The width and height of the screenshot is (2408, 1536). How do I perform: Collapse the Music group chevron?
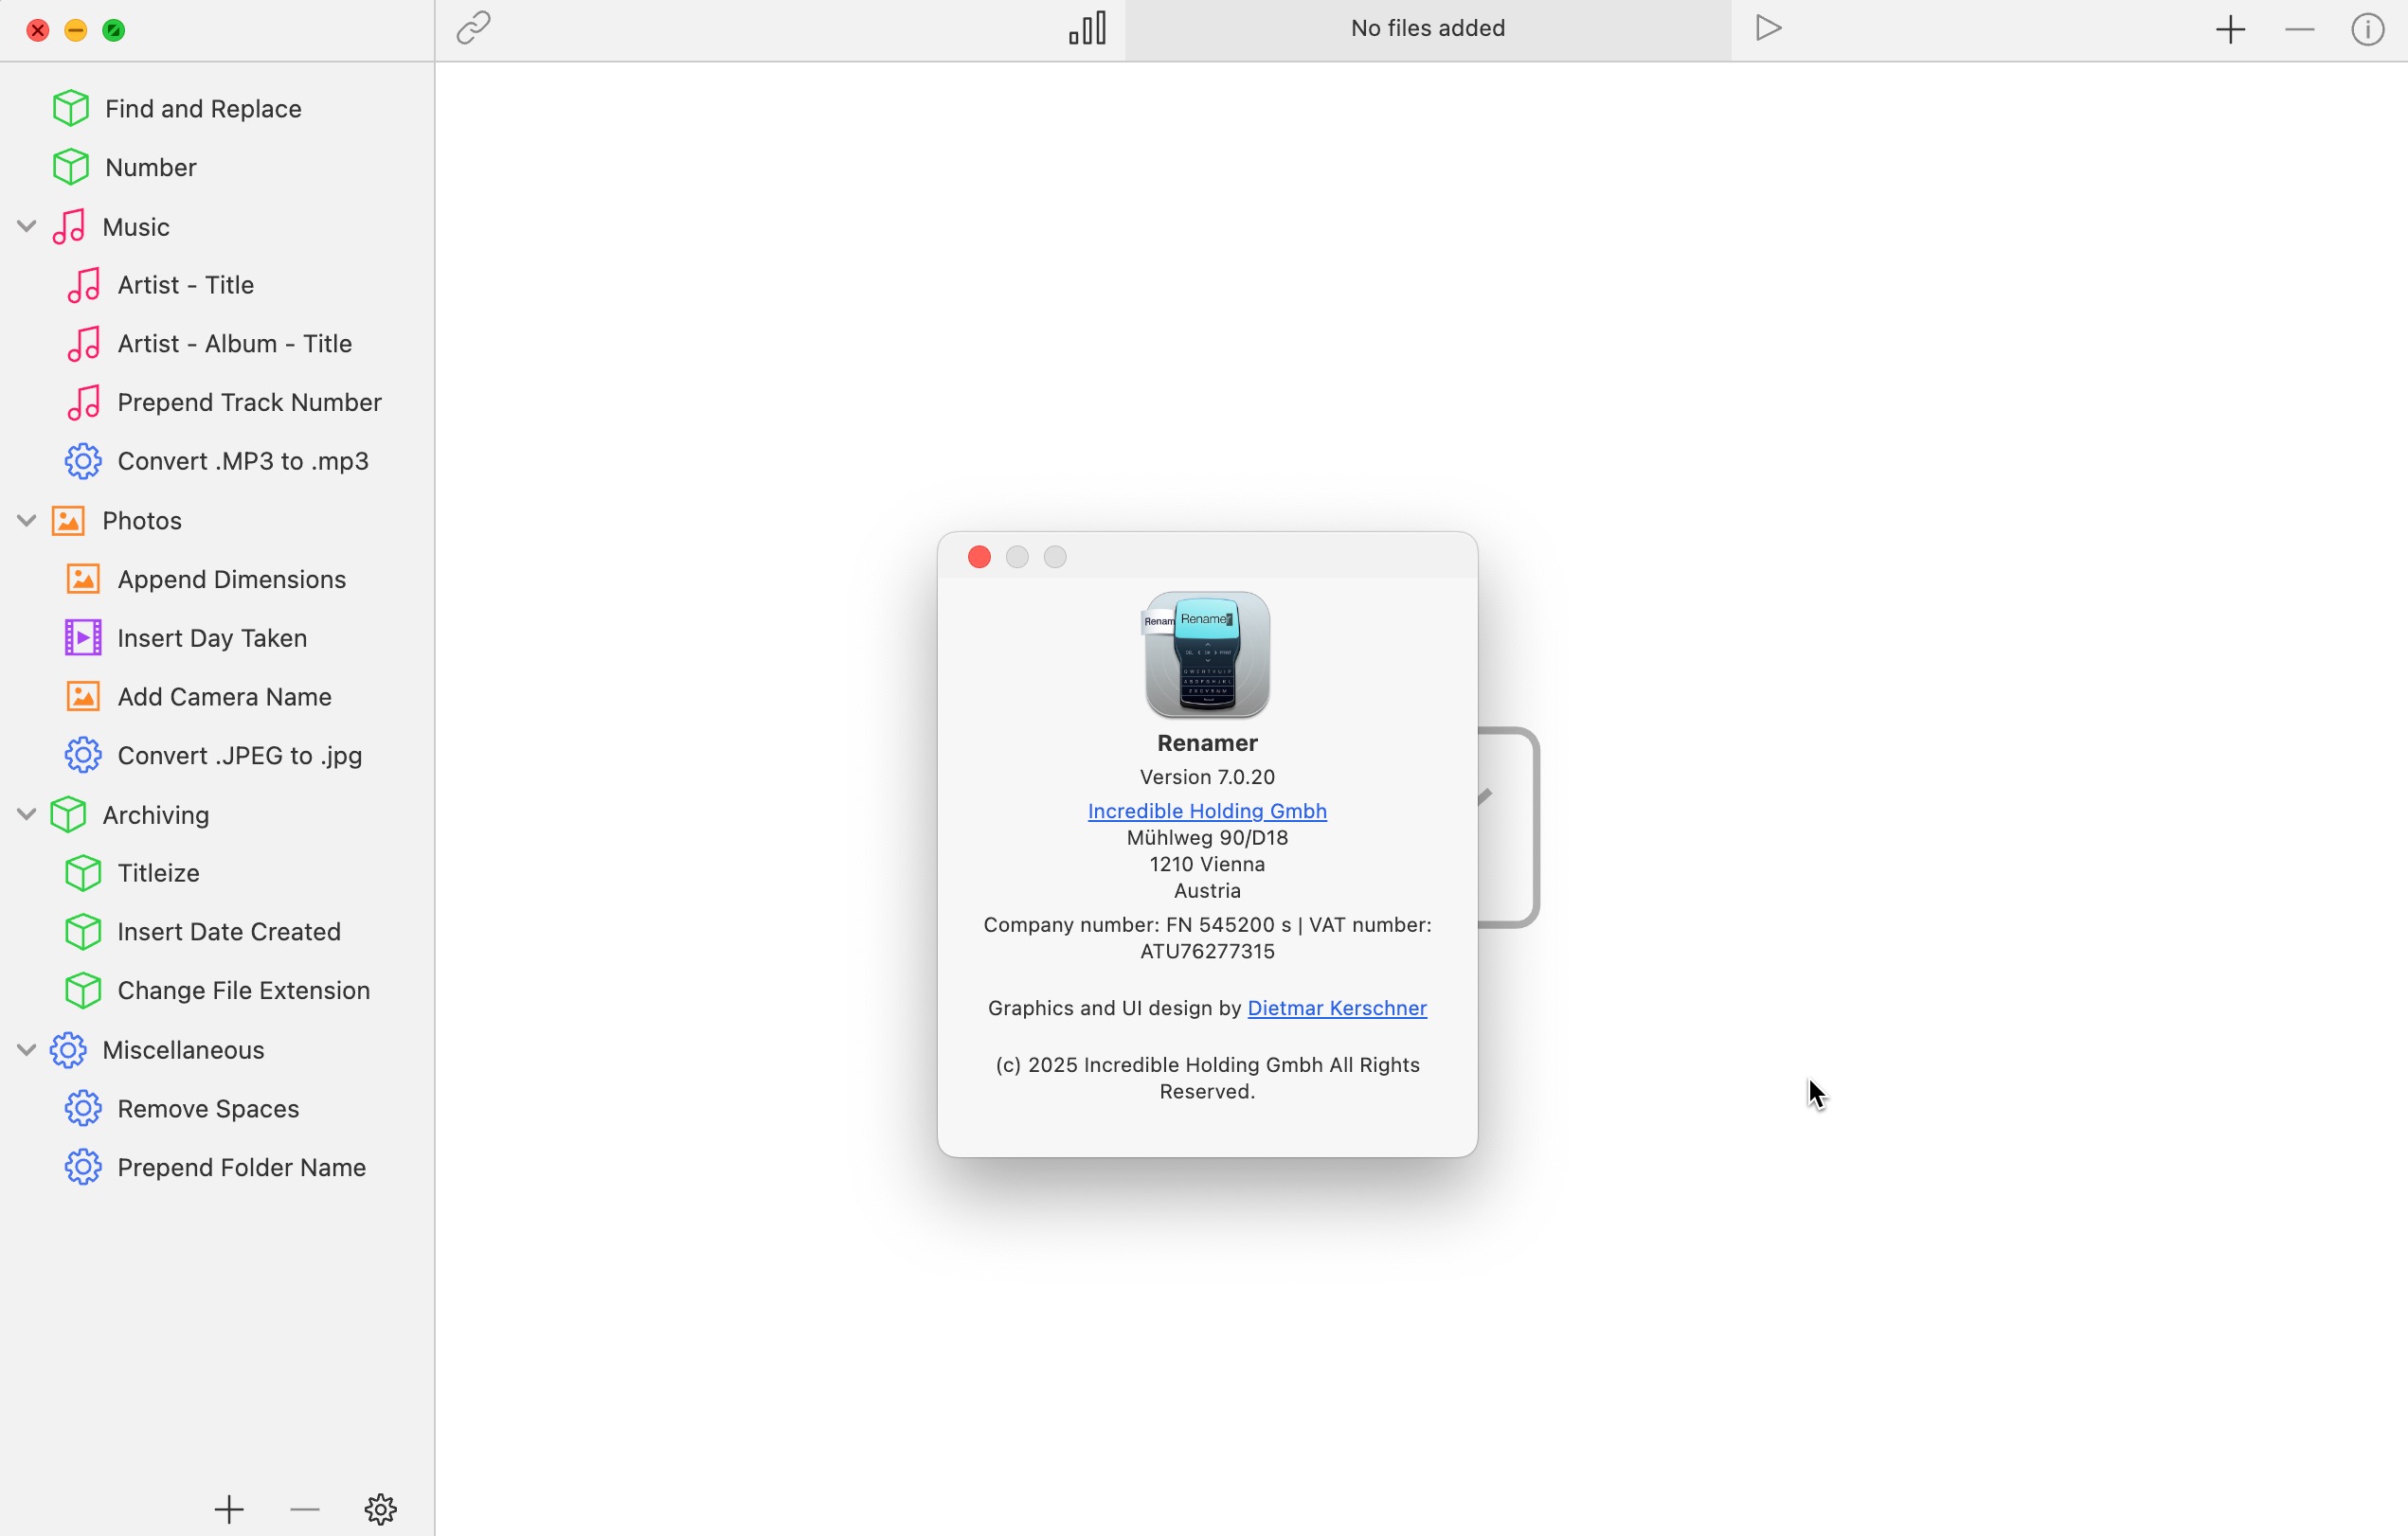tap(27, 227)
